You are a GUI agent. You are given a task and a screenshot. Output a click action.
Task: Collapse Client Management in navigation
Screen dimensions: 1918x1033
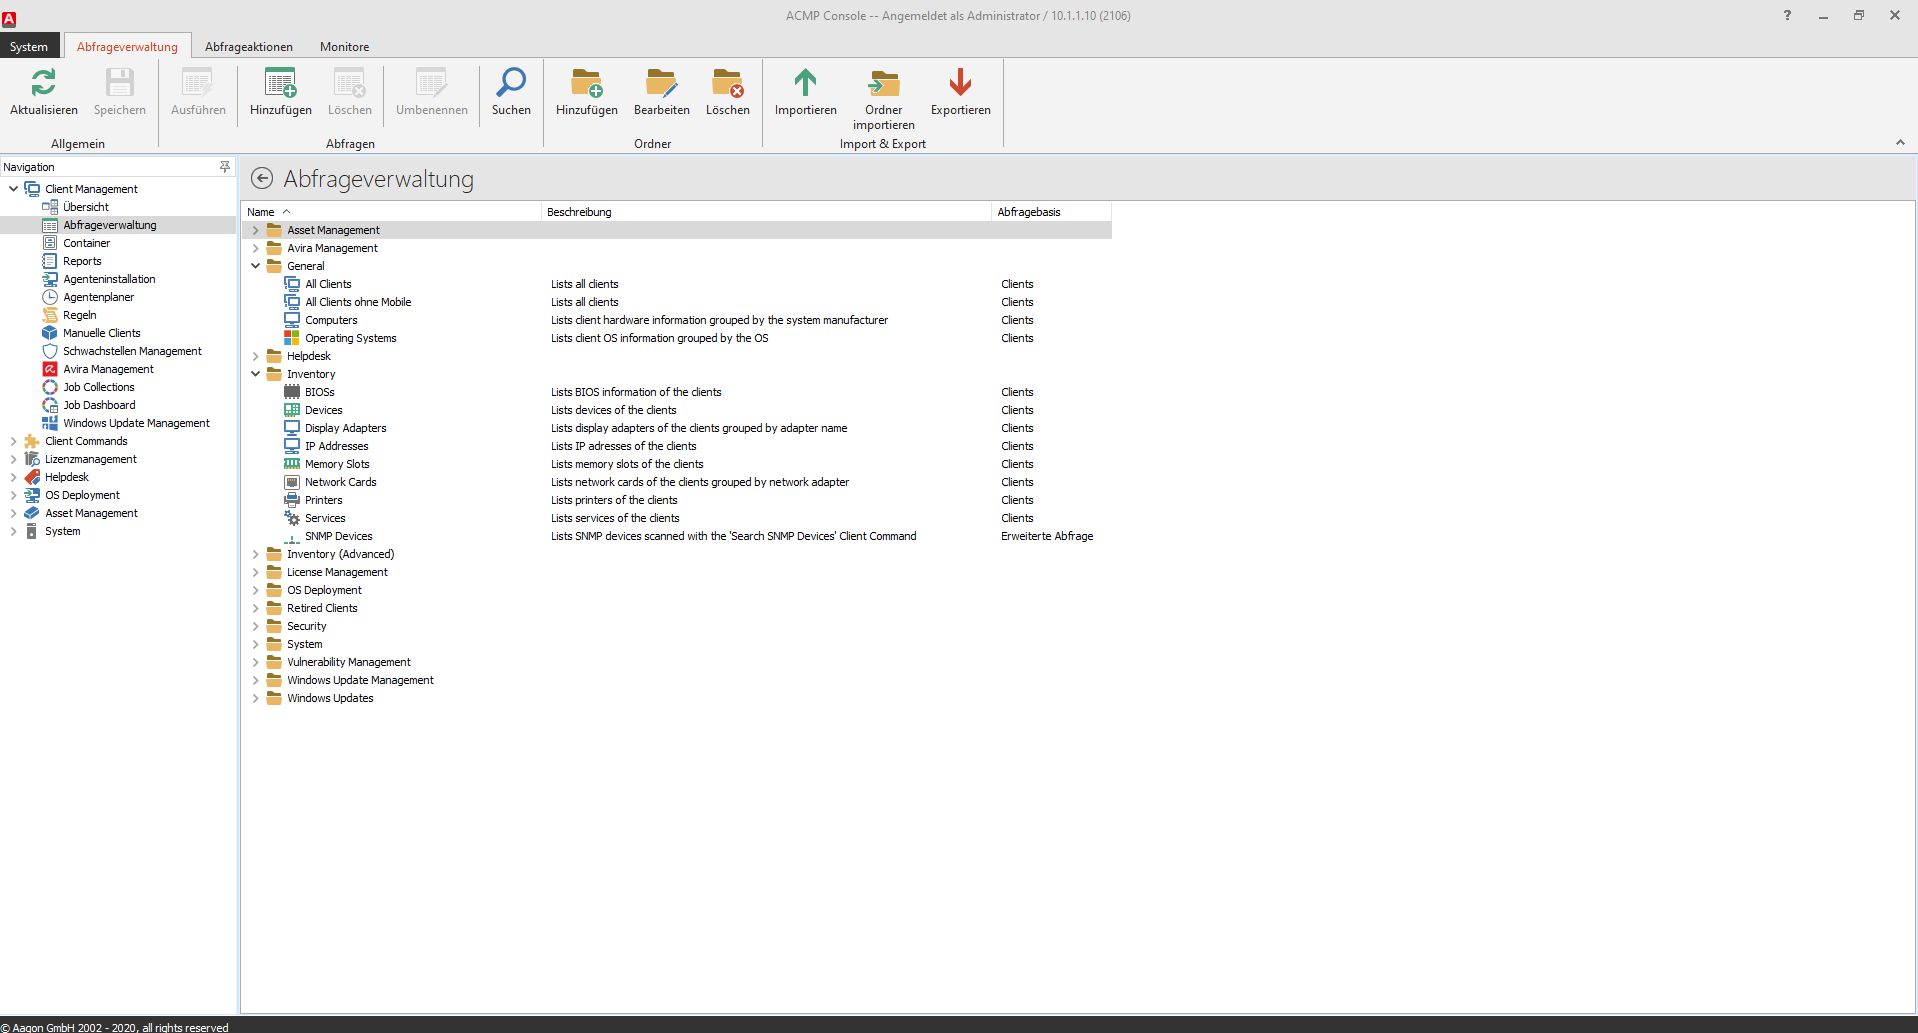pos(13,189)
